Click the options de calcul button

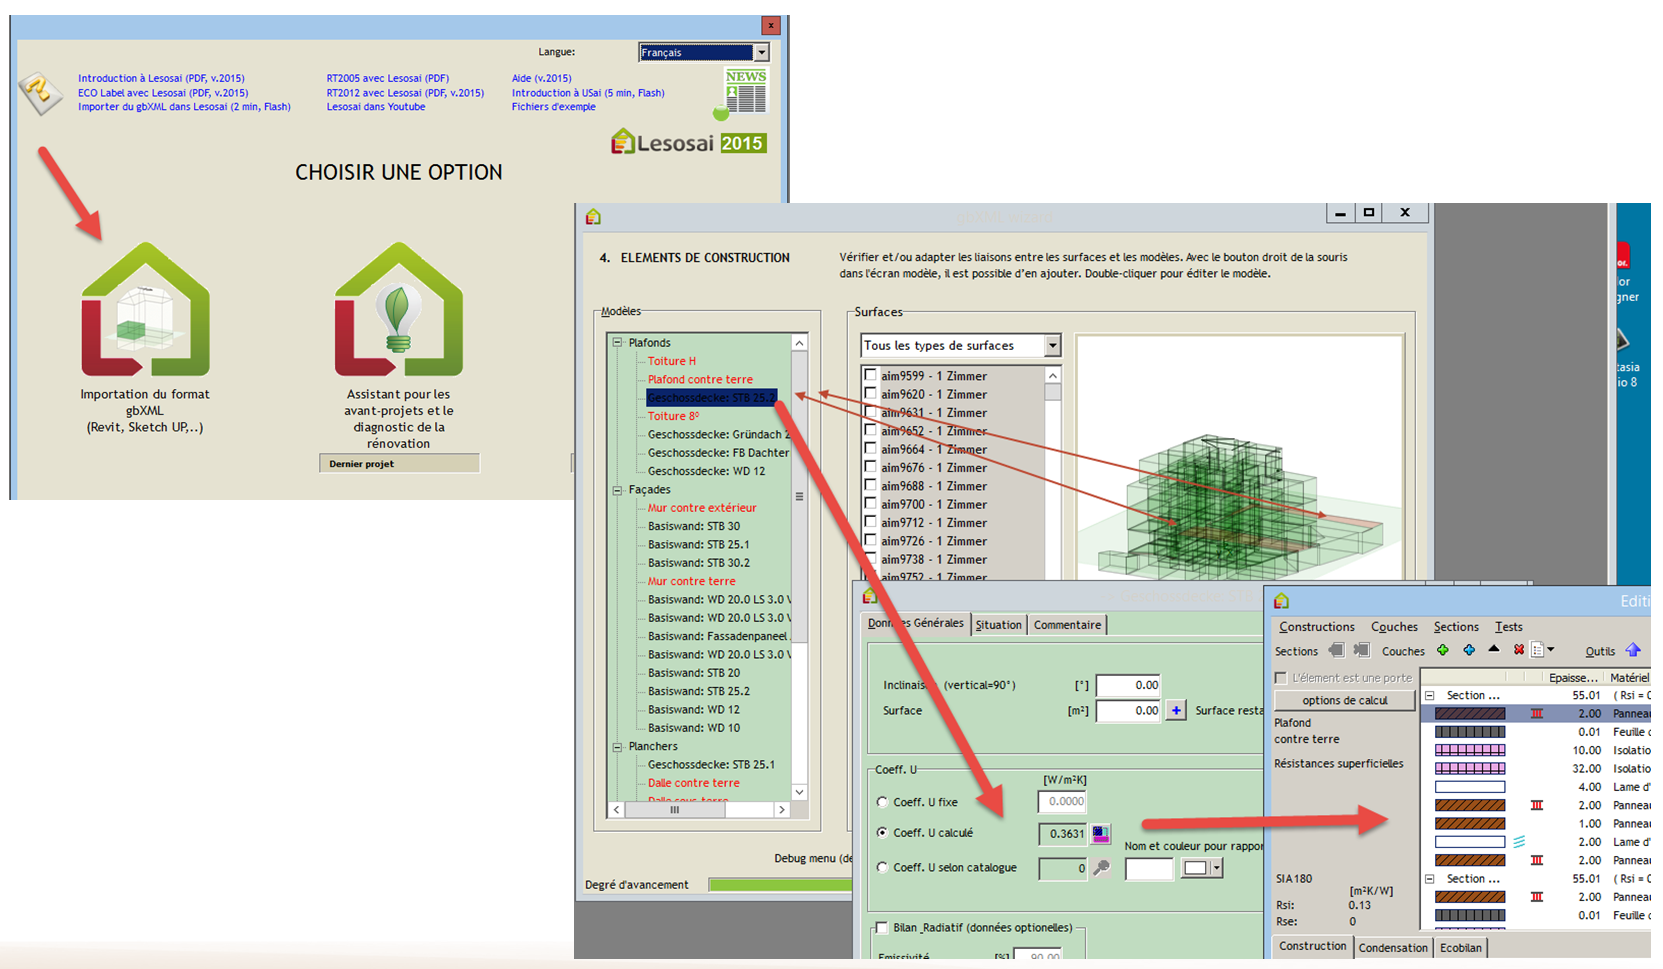[1344, 700]
